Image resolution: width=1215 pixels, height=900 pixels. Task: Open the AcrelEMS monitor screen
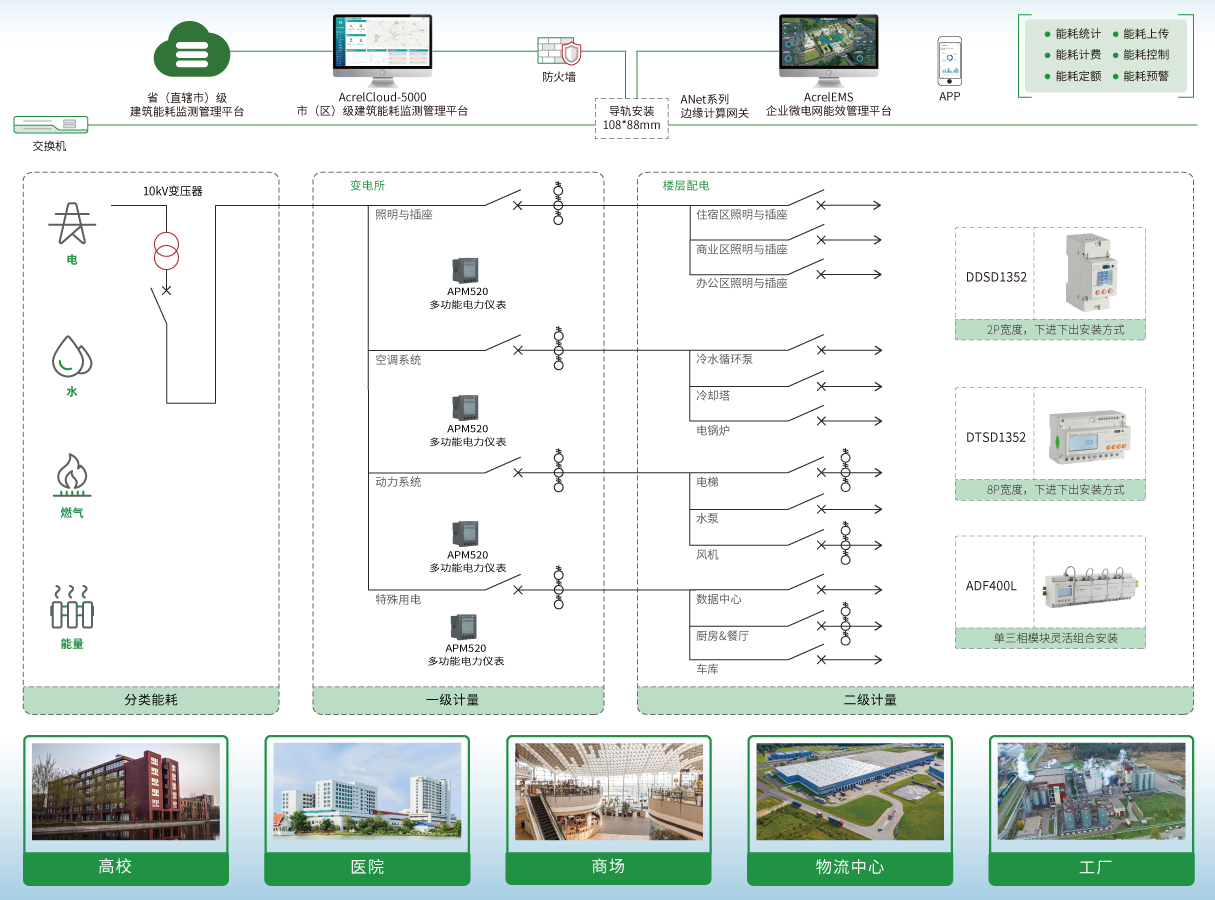tap(828, 47)
